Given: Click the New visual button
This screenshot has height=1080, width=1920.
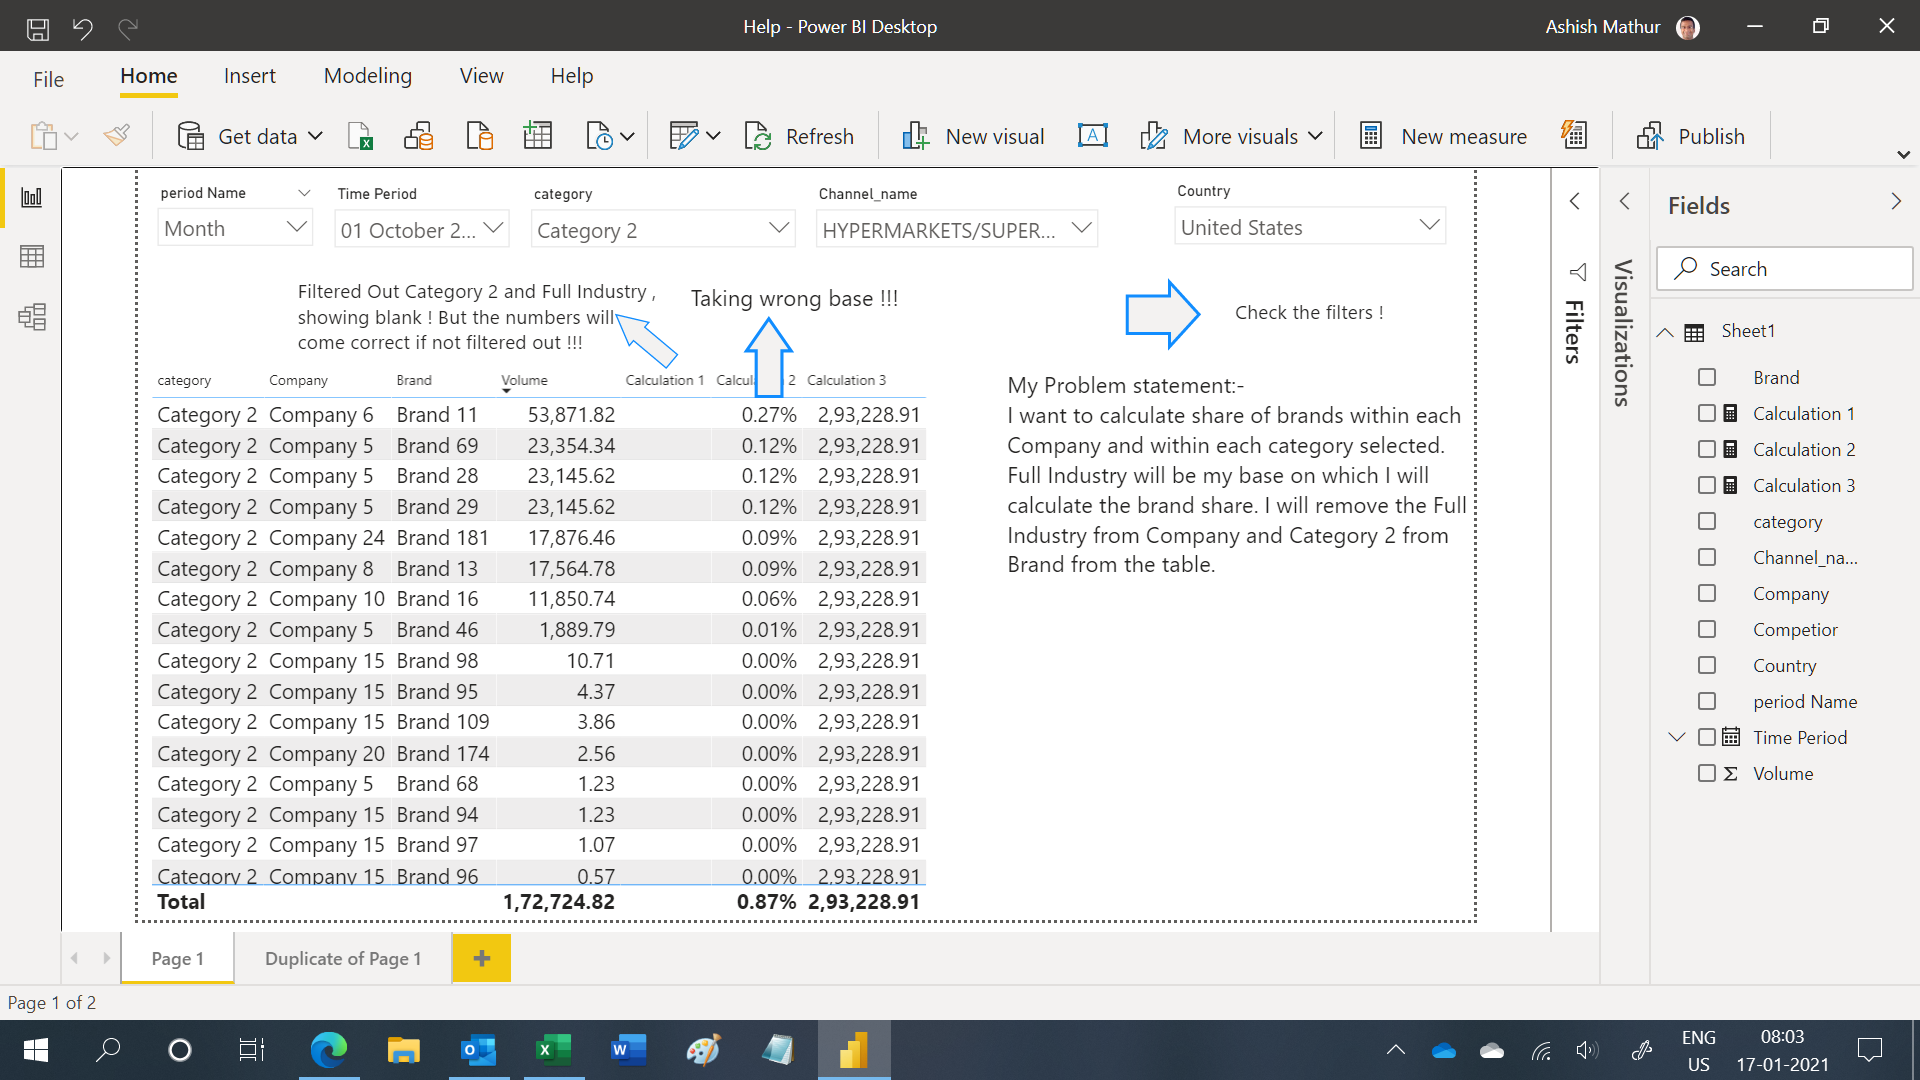Looking at the screenshot, I should coord(973,136).
